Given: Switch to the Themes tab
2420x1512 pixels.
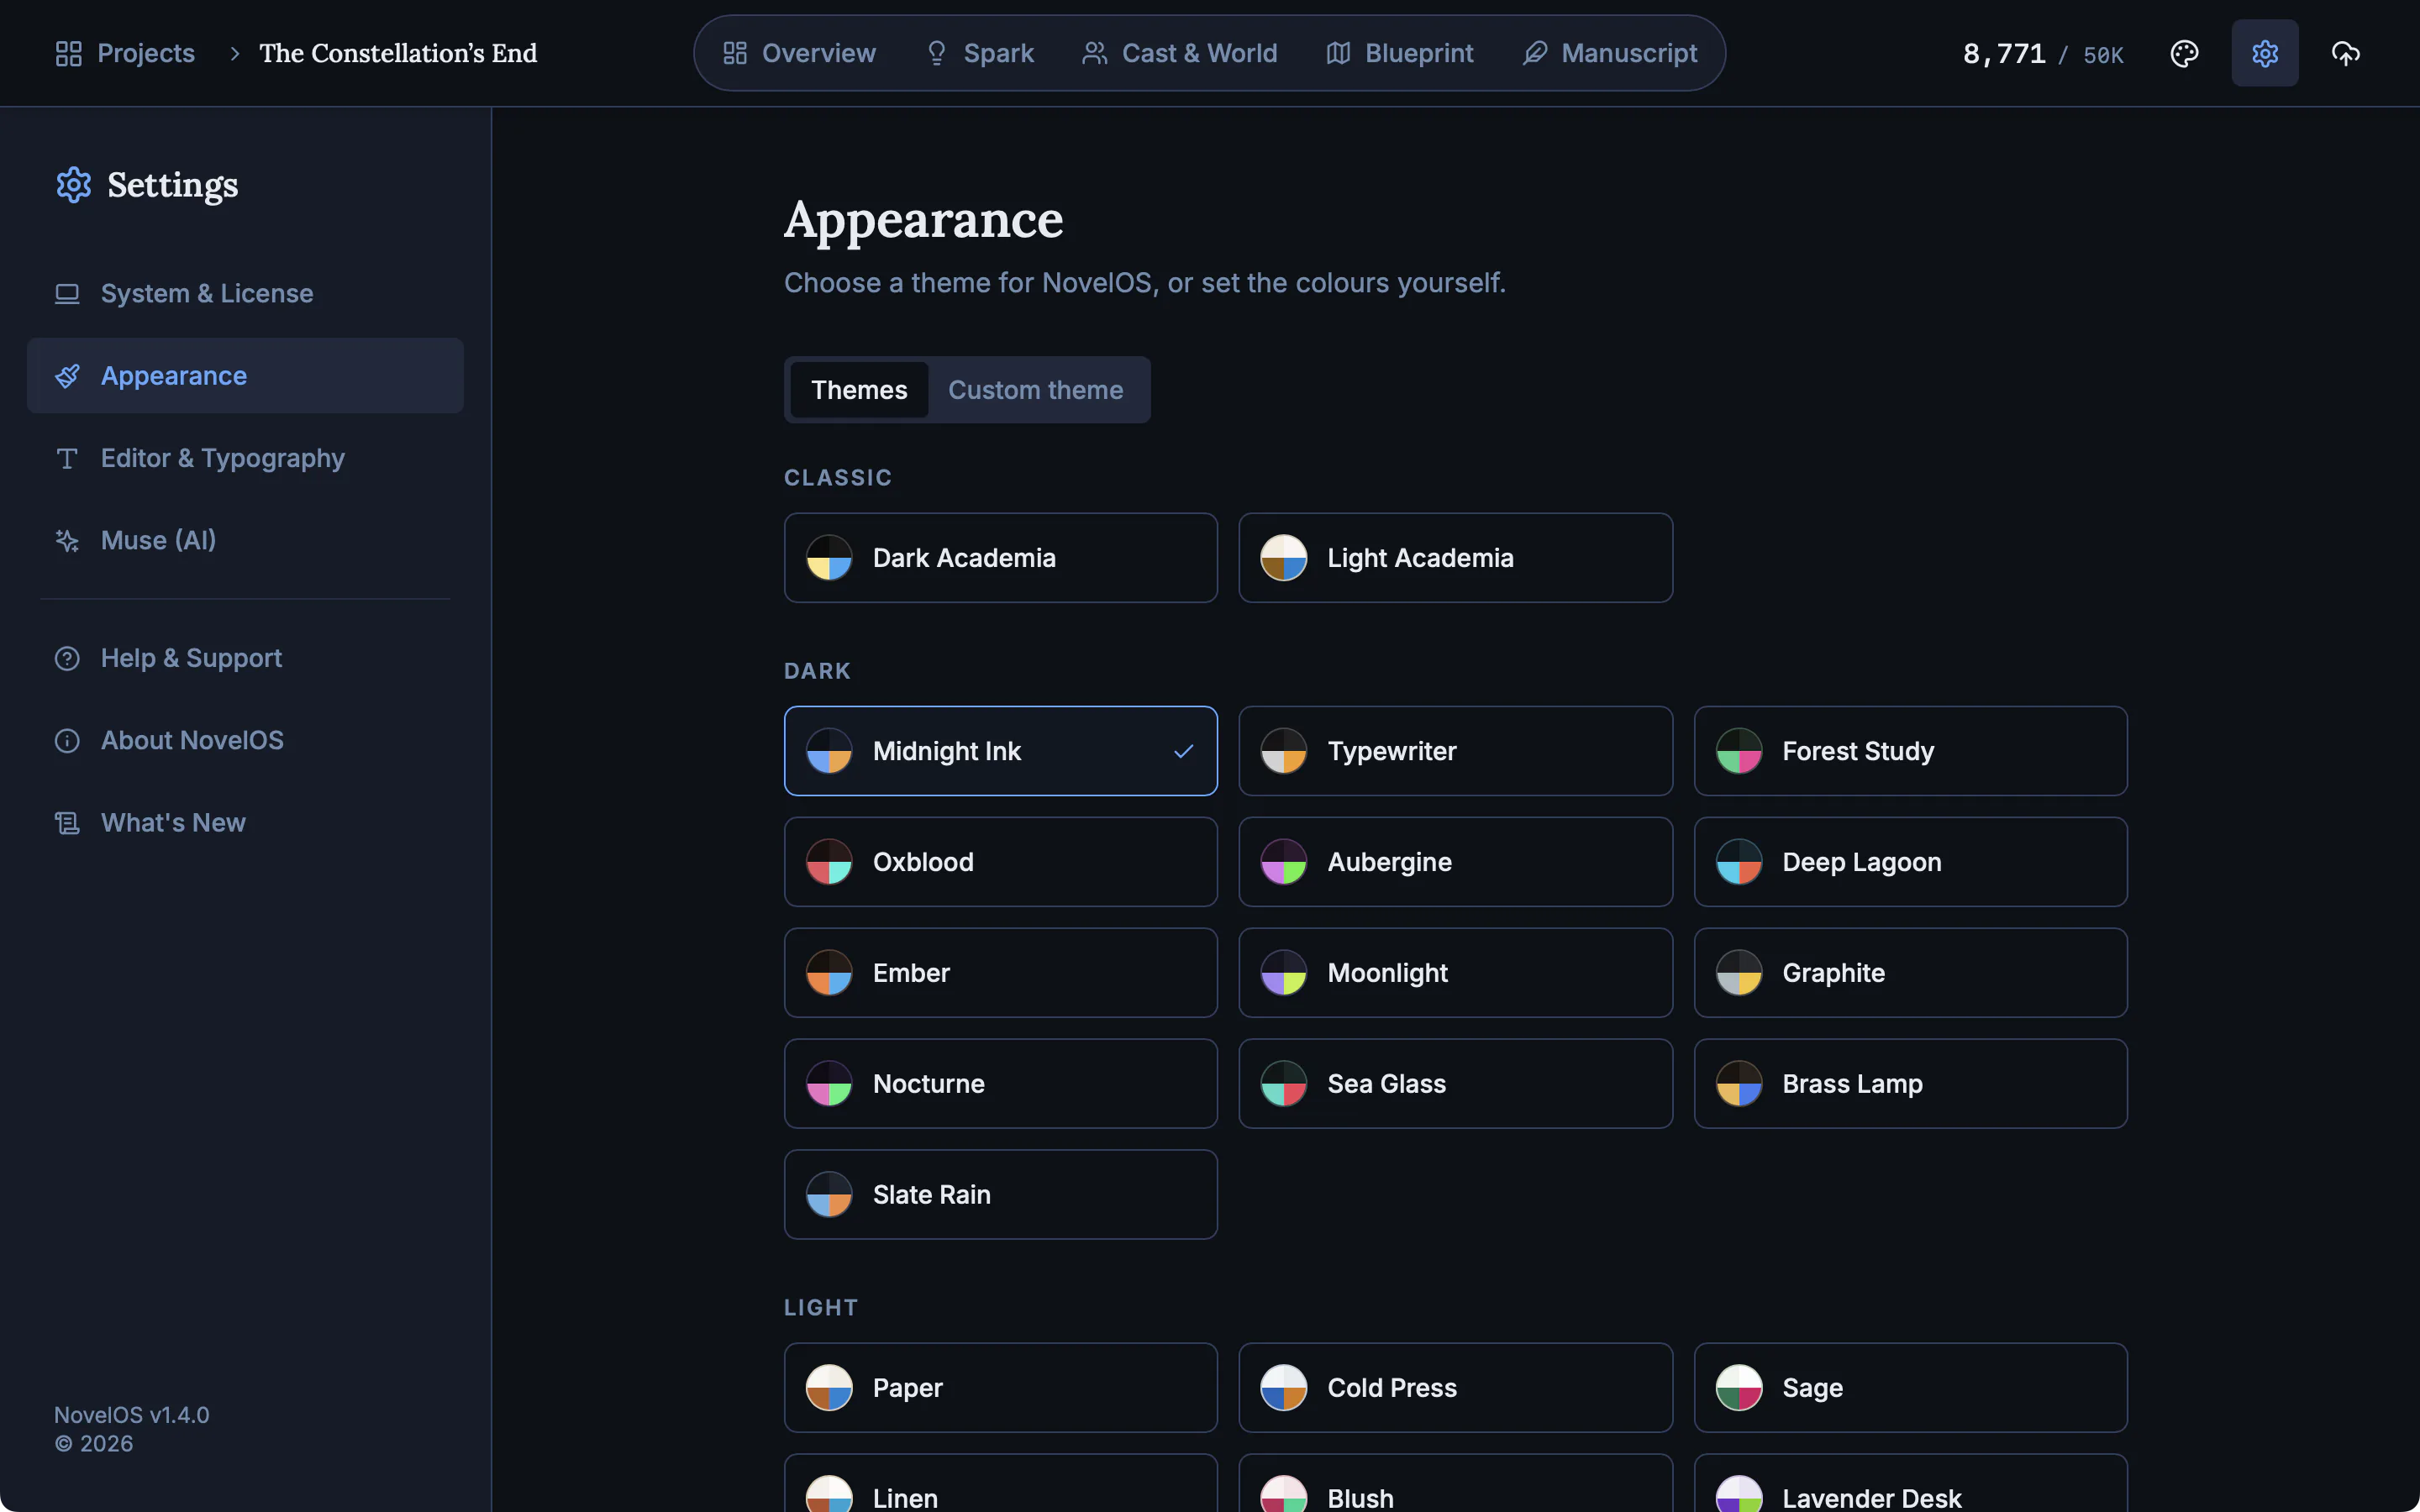Looking at the screenshot, I should 859,390.
